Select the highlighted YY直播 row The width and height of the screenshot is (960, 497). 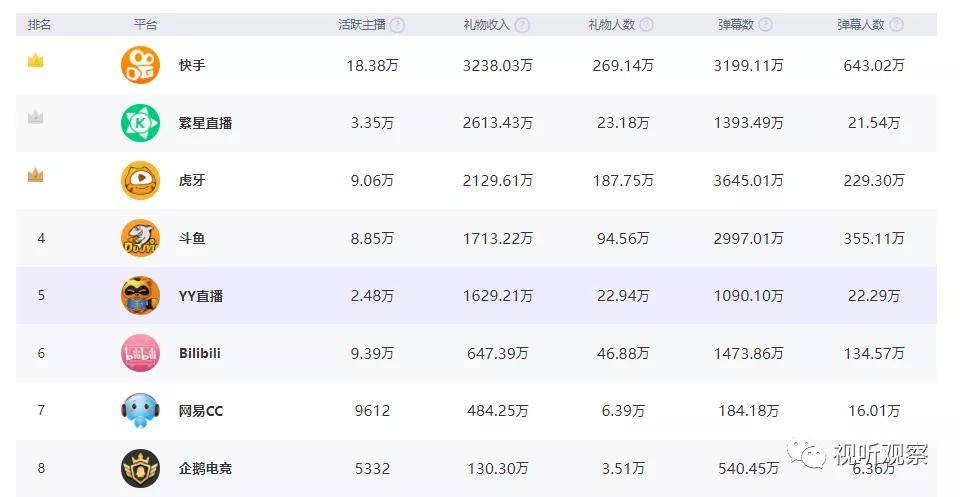point(476,296)
